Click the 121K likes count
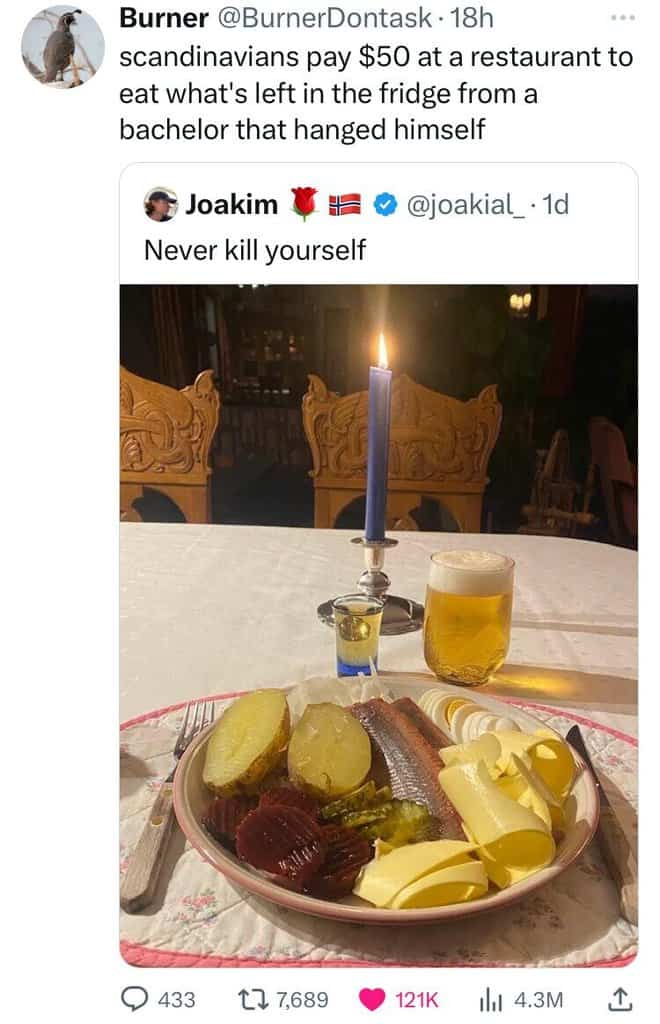The width and height of the screenshot is (660, 1024). tap(417, 1000)
